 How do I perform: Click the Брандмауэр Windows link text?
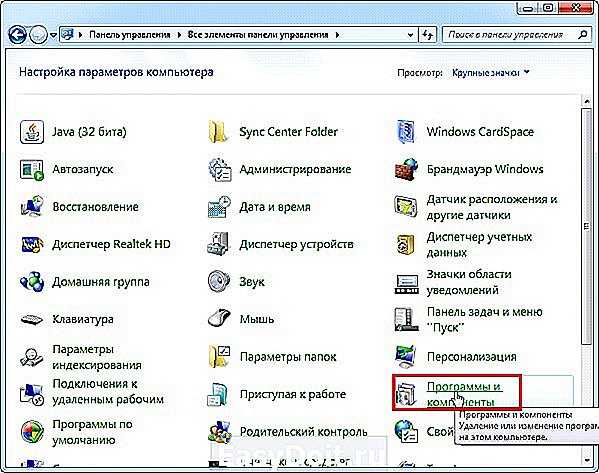click(x=485, y=169)
